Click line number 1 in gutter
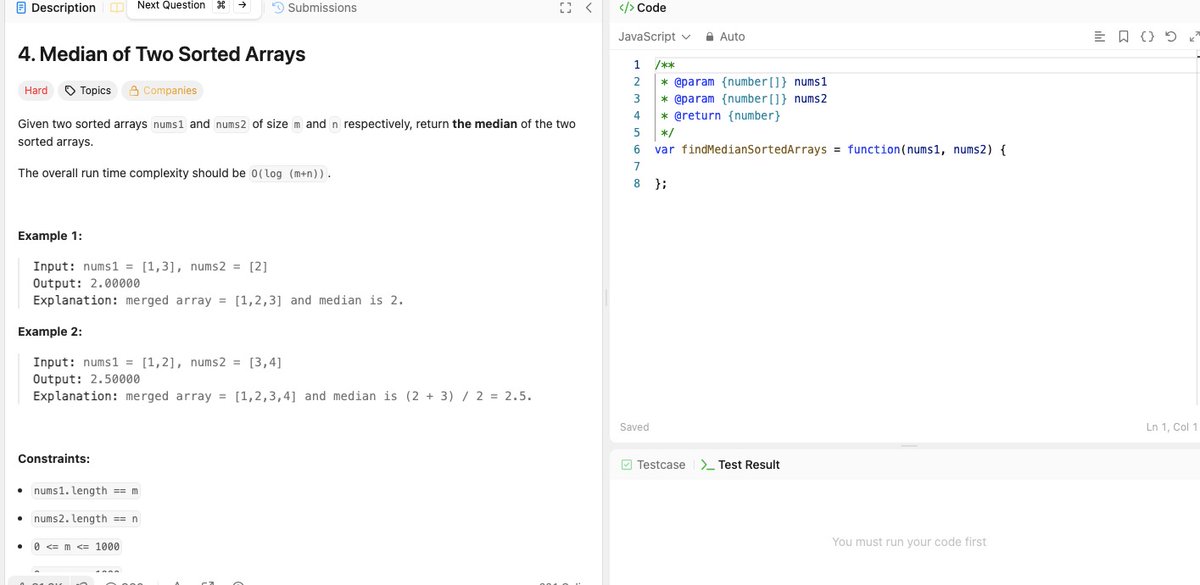Image resolution: width=1200 pixels, height=585 pixels. 636,65
